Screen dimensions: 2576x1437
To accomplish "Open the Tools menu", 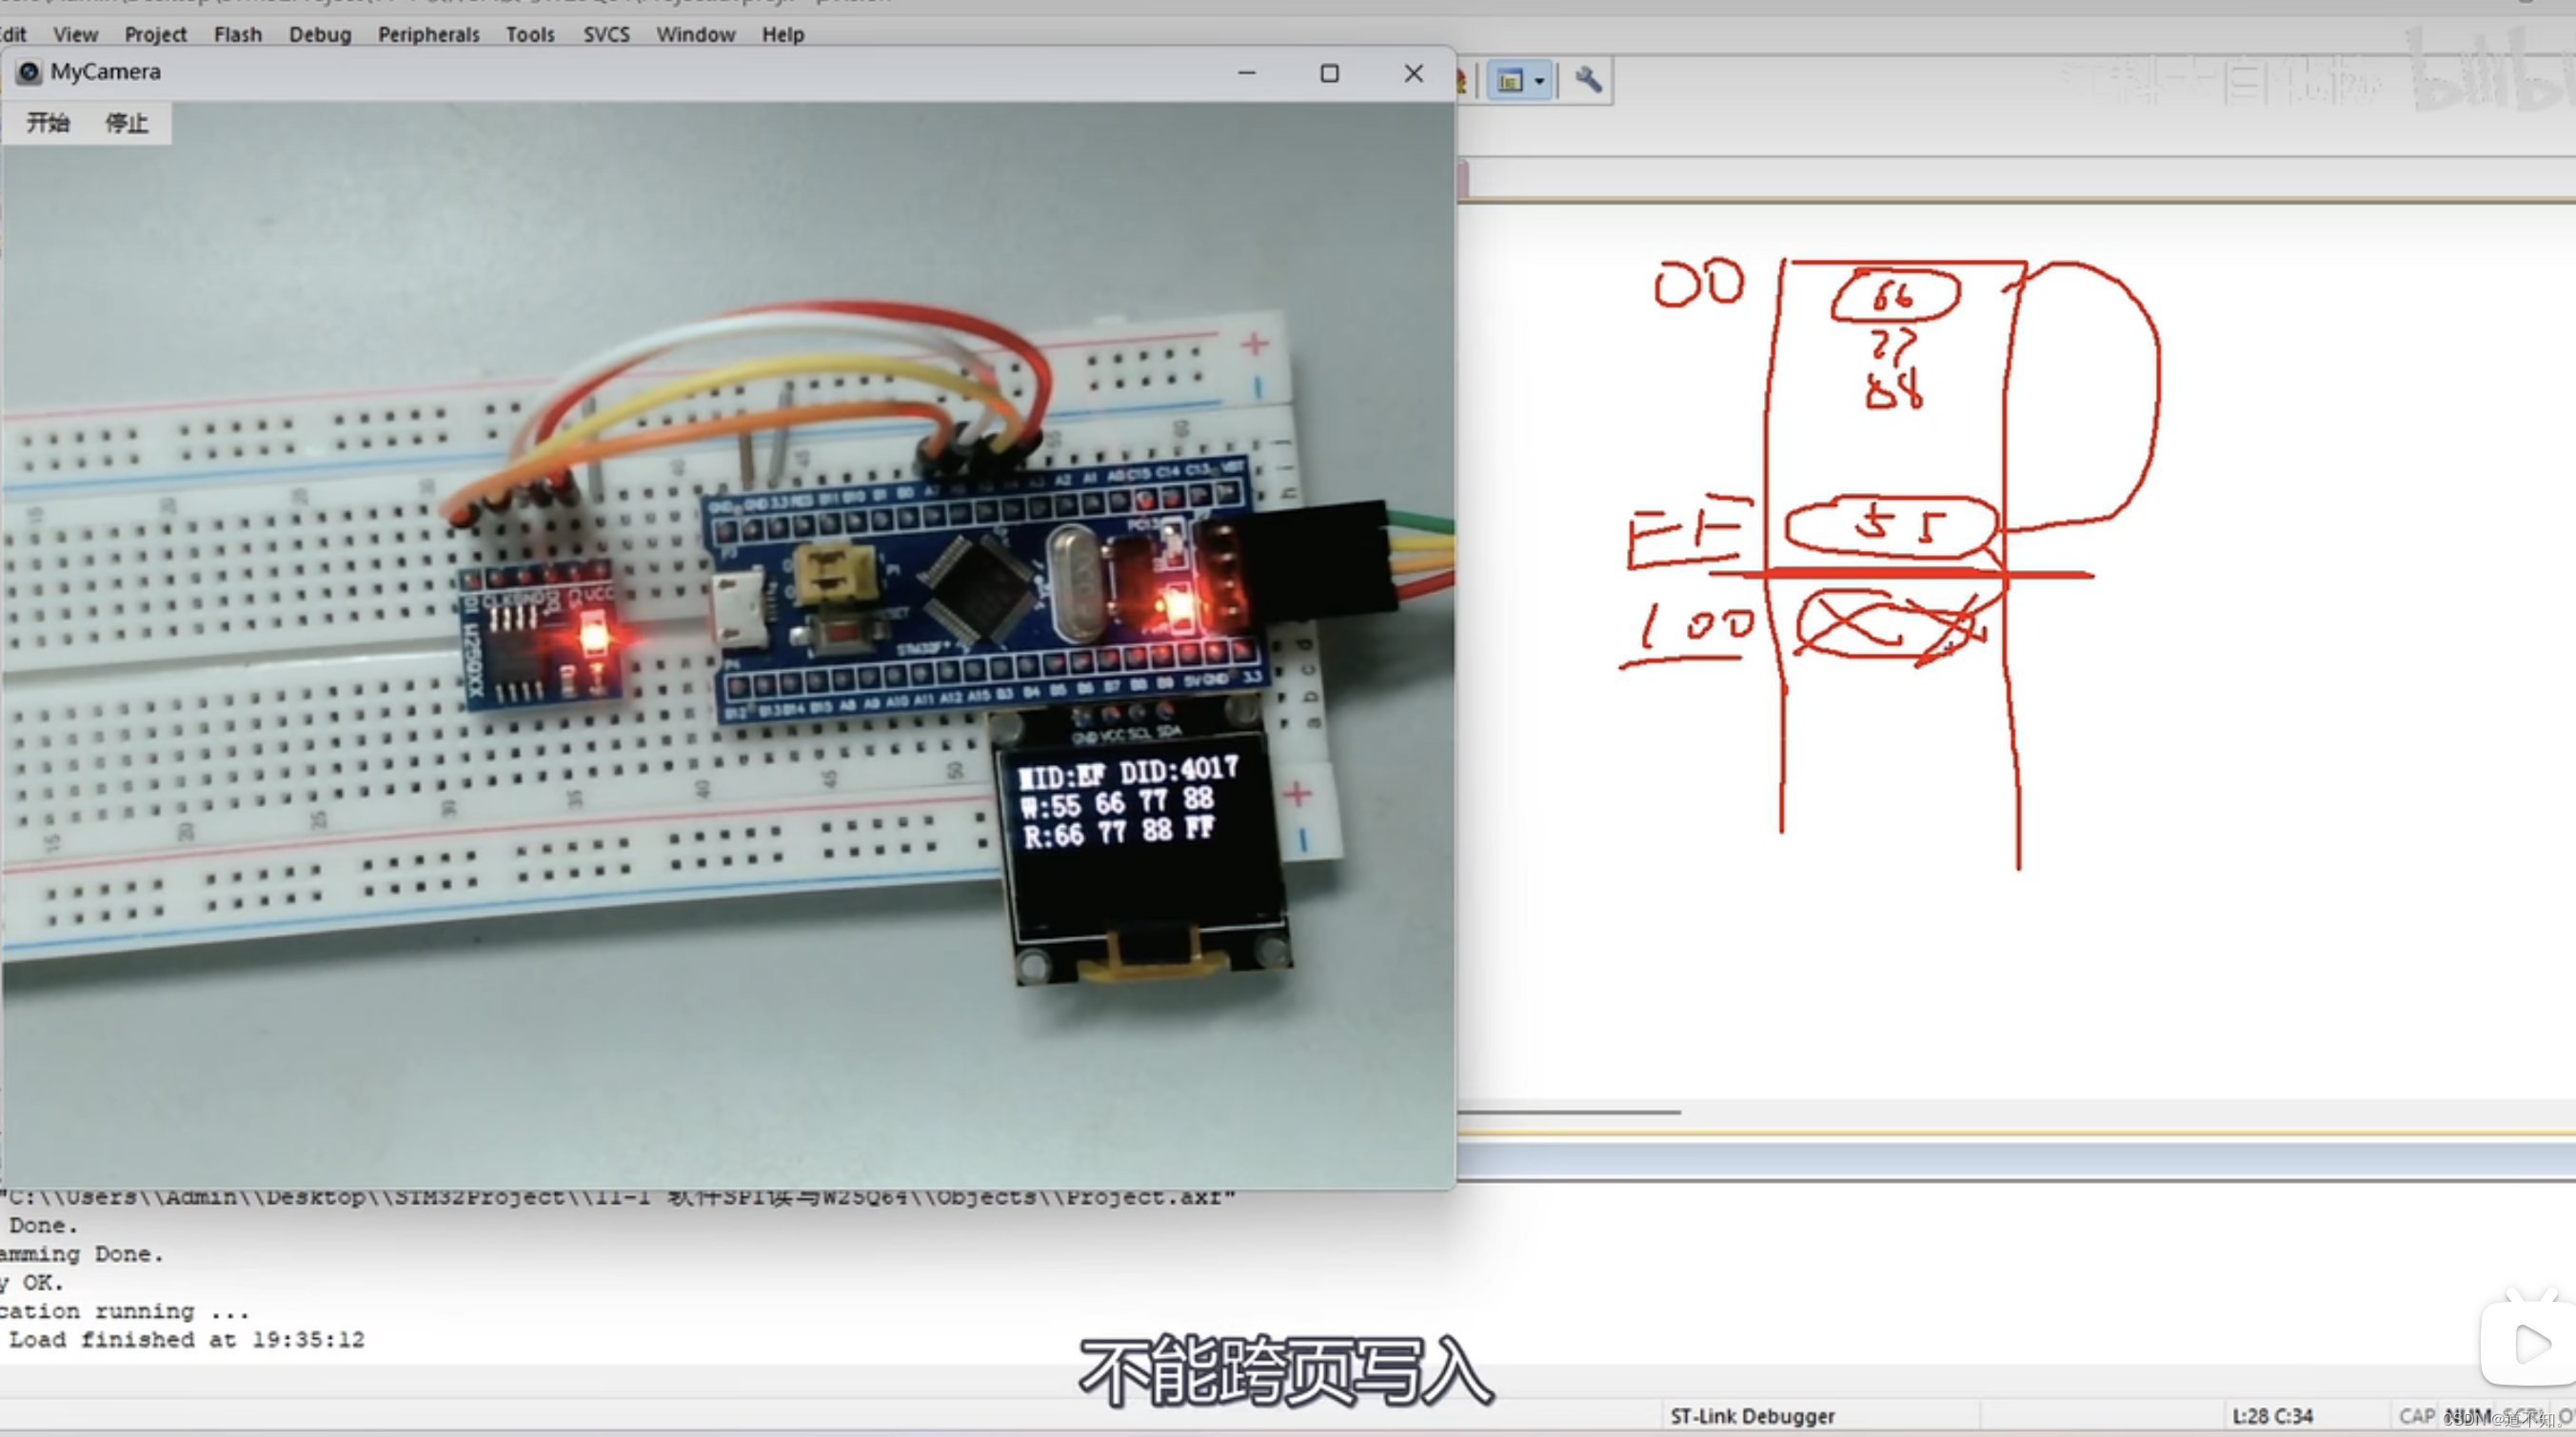I will coord(529,34).
